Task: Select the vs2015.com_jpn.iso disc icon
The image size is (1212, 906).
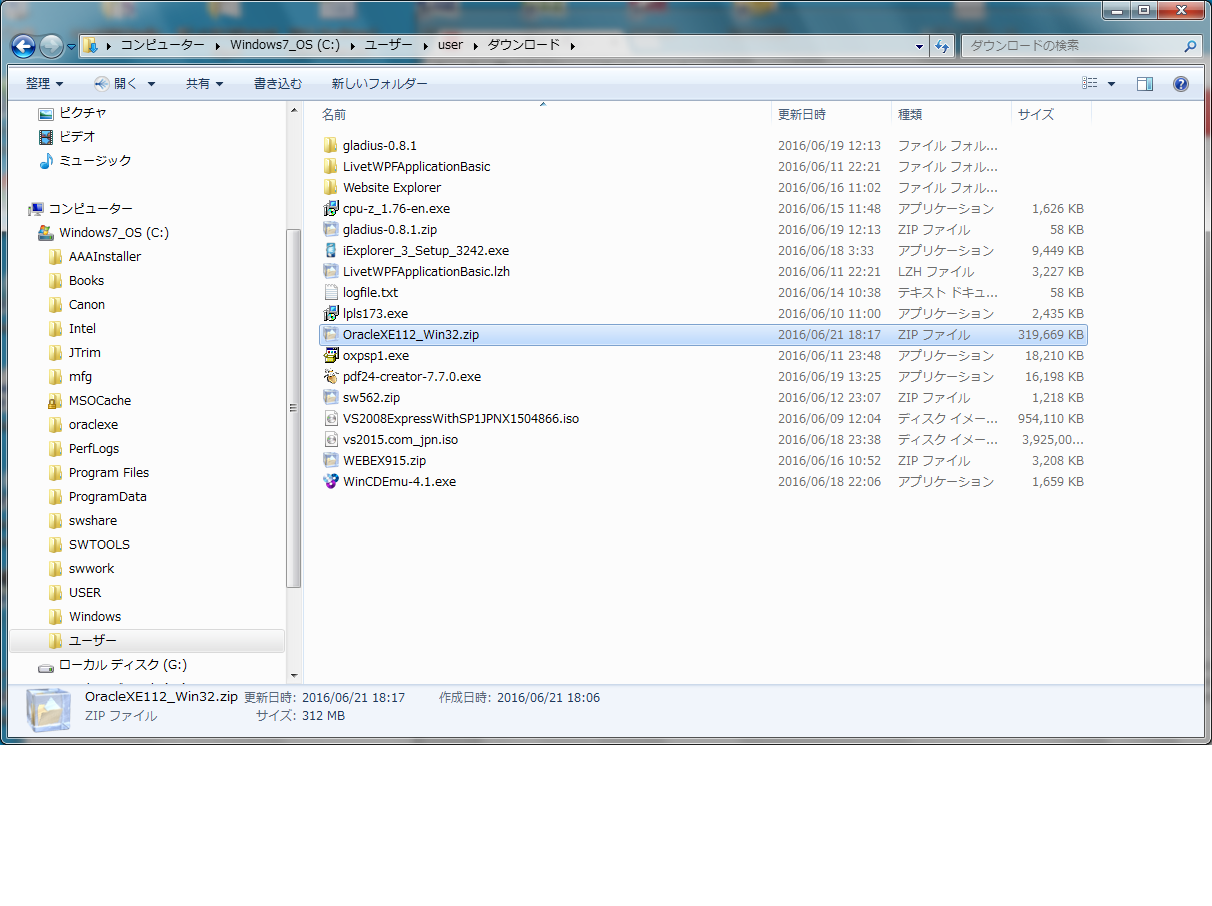Action: coord(332,439)
